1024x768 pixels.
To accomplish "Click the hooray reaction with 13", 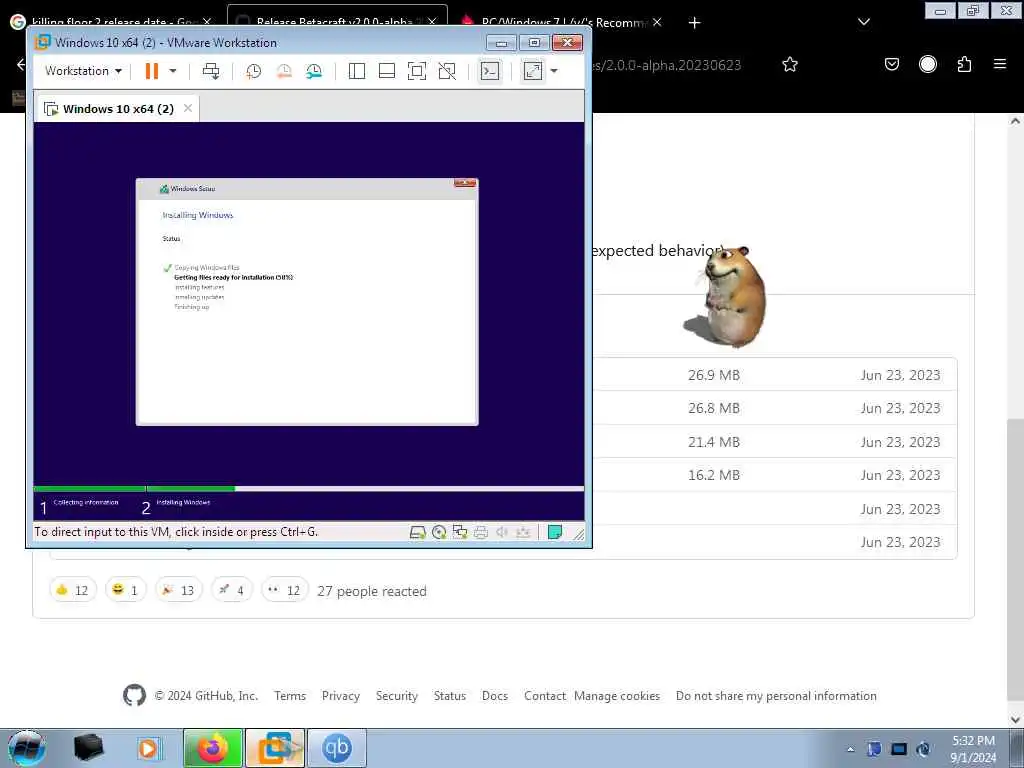I will click(179, 590).
